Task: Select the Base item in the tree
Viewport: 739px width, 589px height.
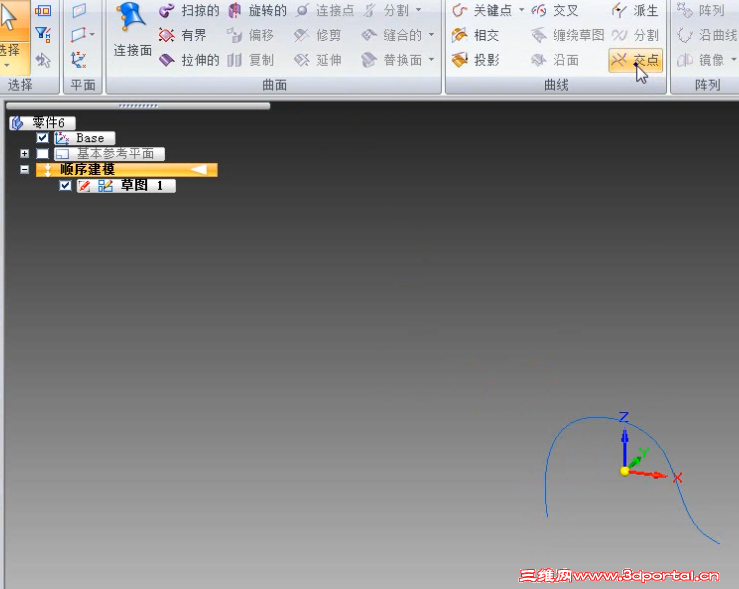Action: point(84,138)
